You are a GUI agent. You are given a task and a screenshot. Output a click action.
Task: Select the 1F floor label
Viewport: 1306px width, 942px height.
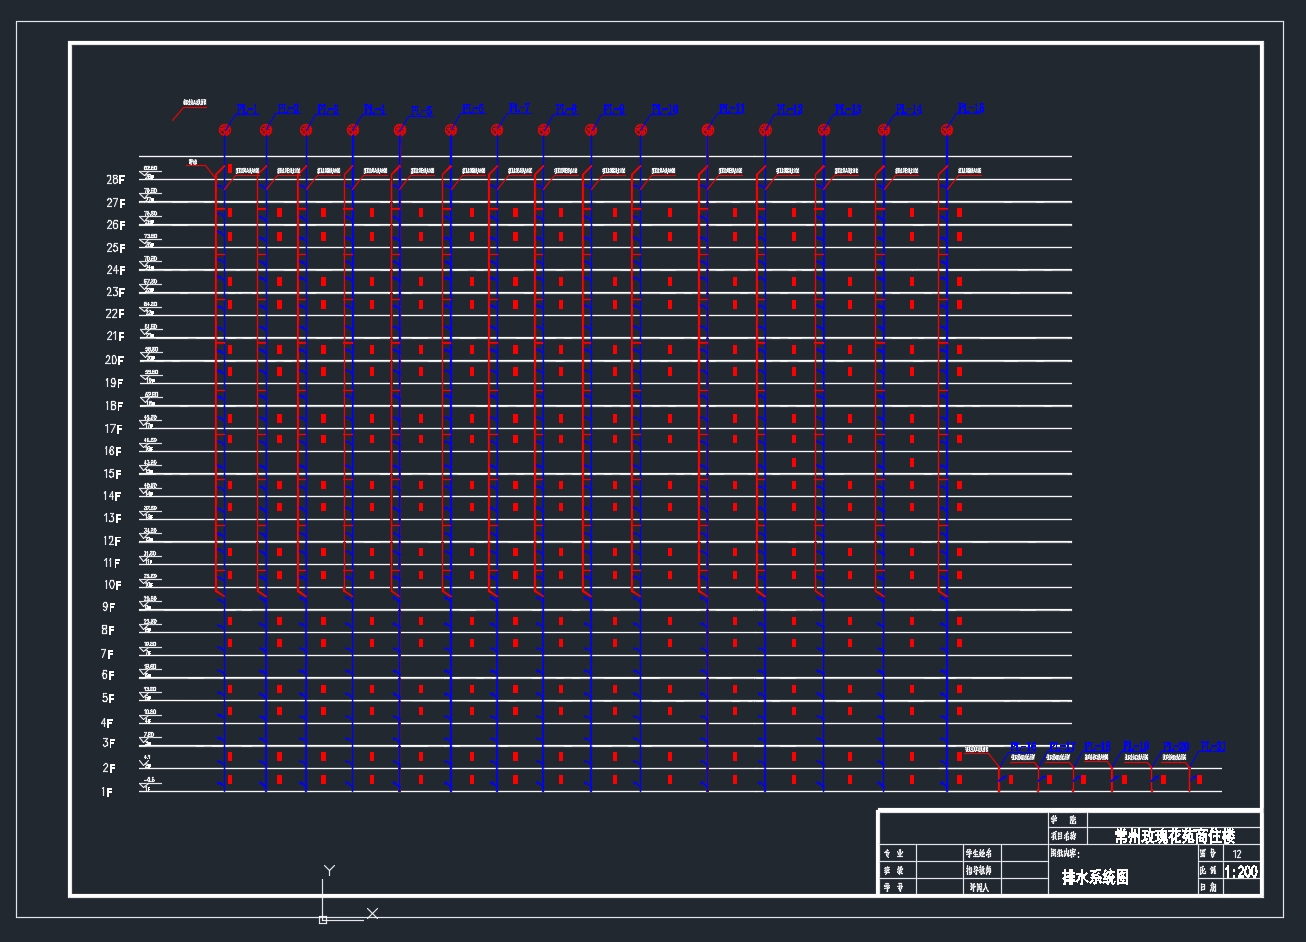[107, 793]
